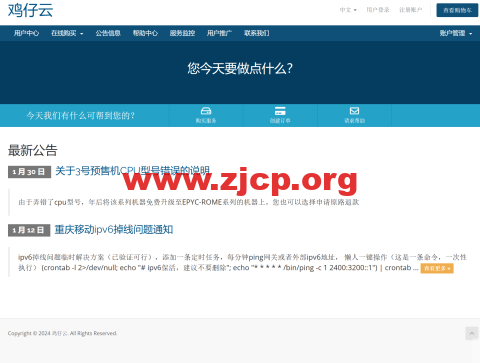Viewport: 480px width, 363px height.
Task: Expand the 在线购买 dropdown menu
Action: 67,33
